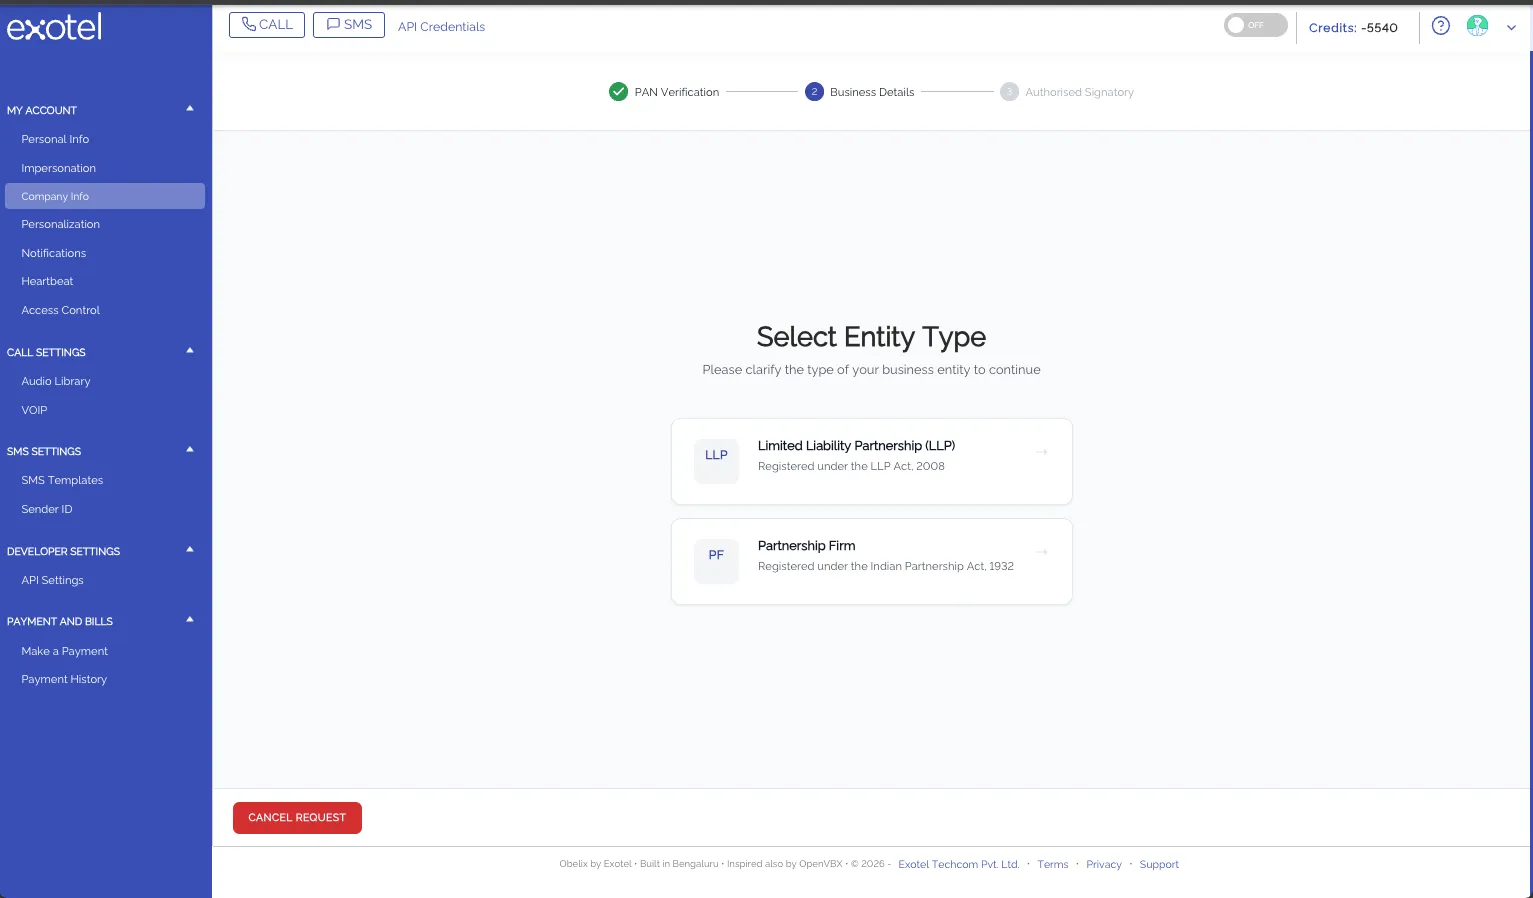Go to Make a Payment
The height and width of the screenshot is (898, 1533).
coord(64,651)
